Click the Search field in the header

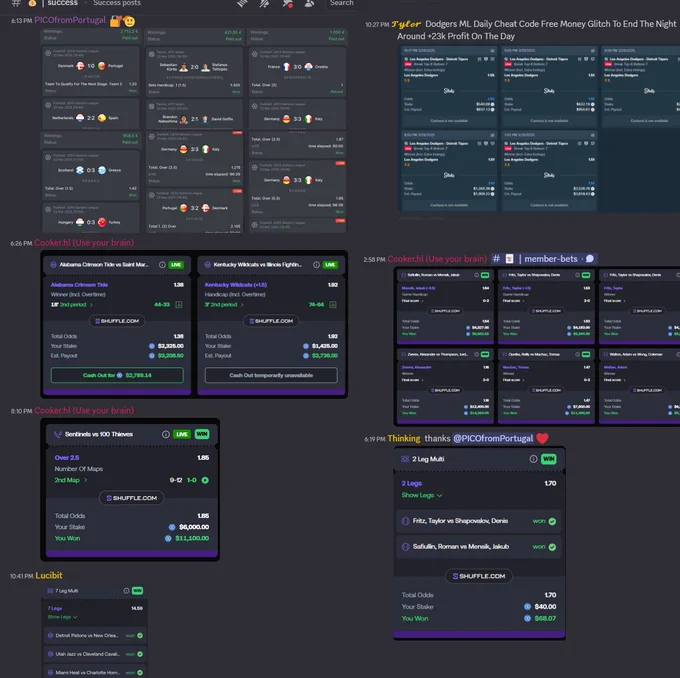click(x=343, y=3)
